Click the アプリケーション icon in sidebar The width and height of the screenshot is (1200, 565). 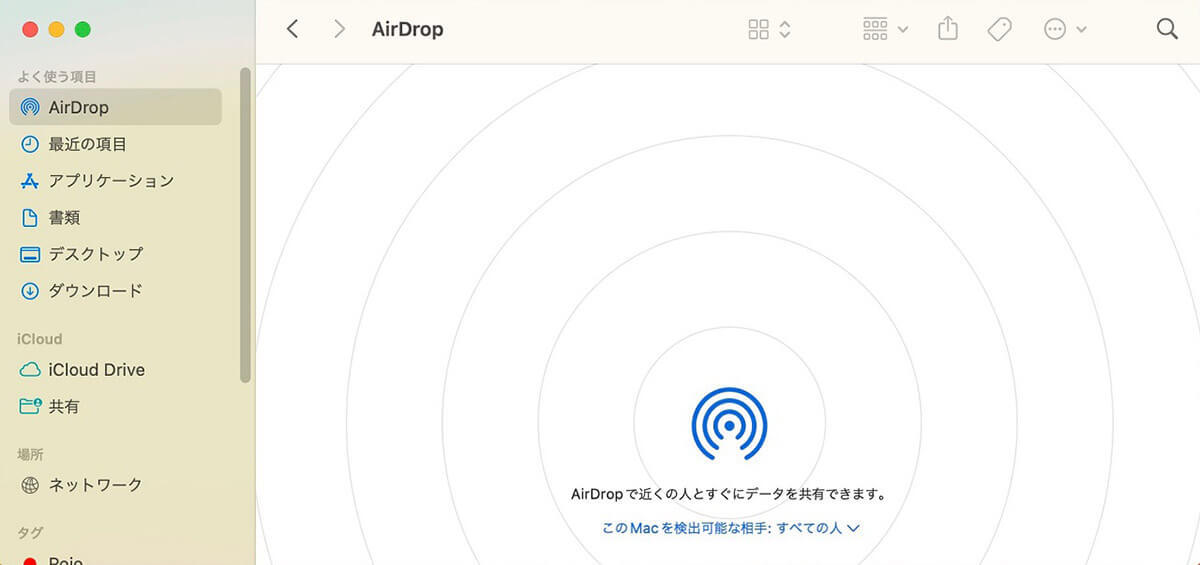[x=30, y=181]
